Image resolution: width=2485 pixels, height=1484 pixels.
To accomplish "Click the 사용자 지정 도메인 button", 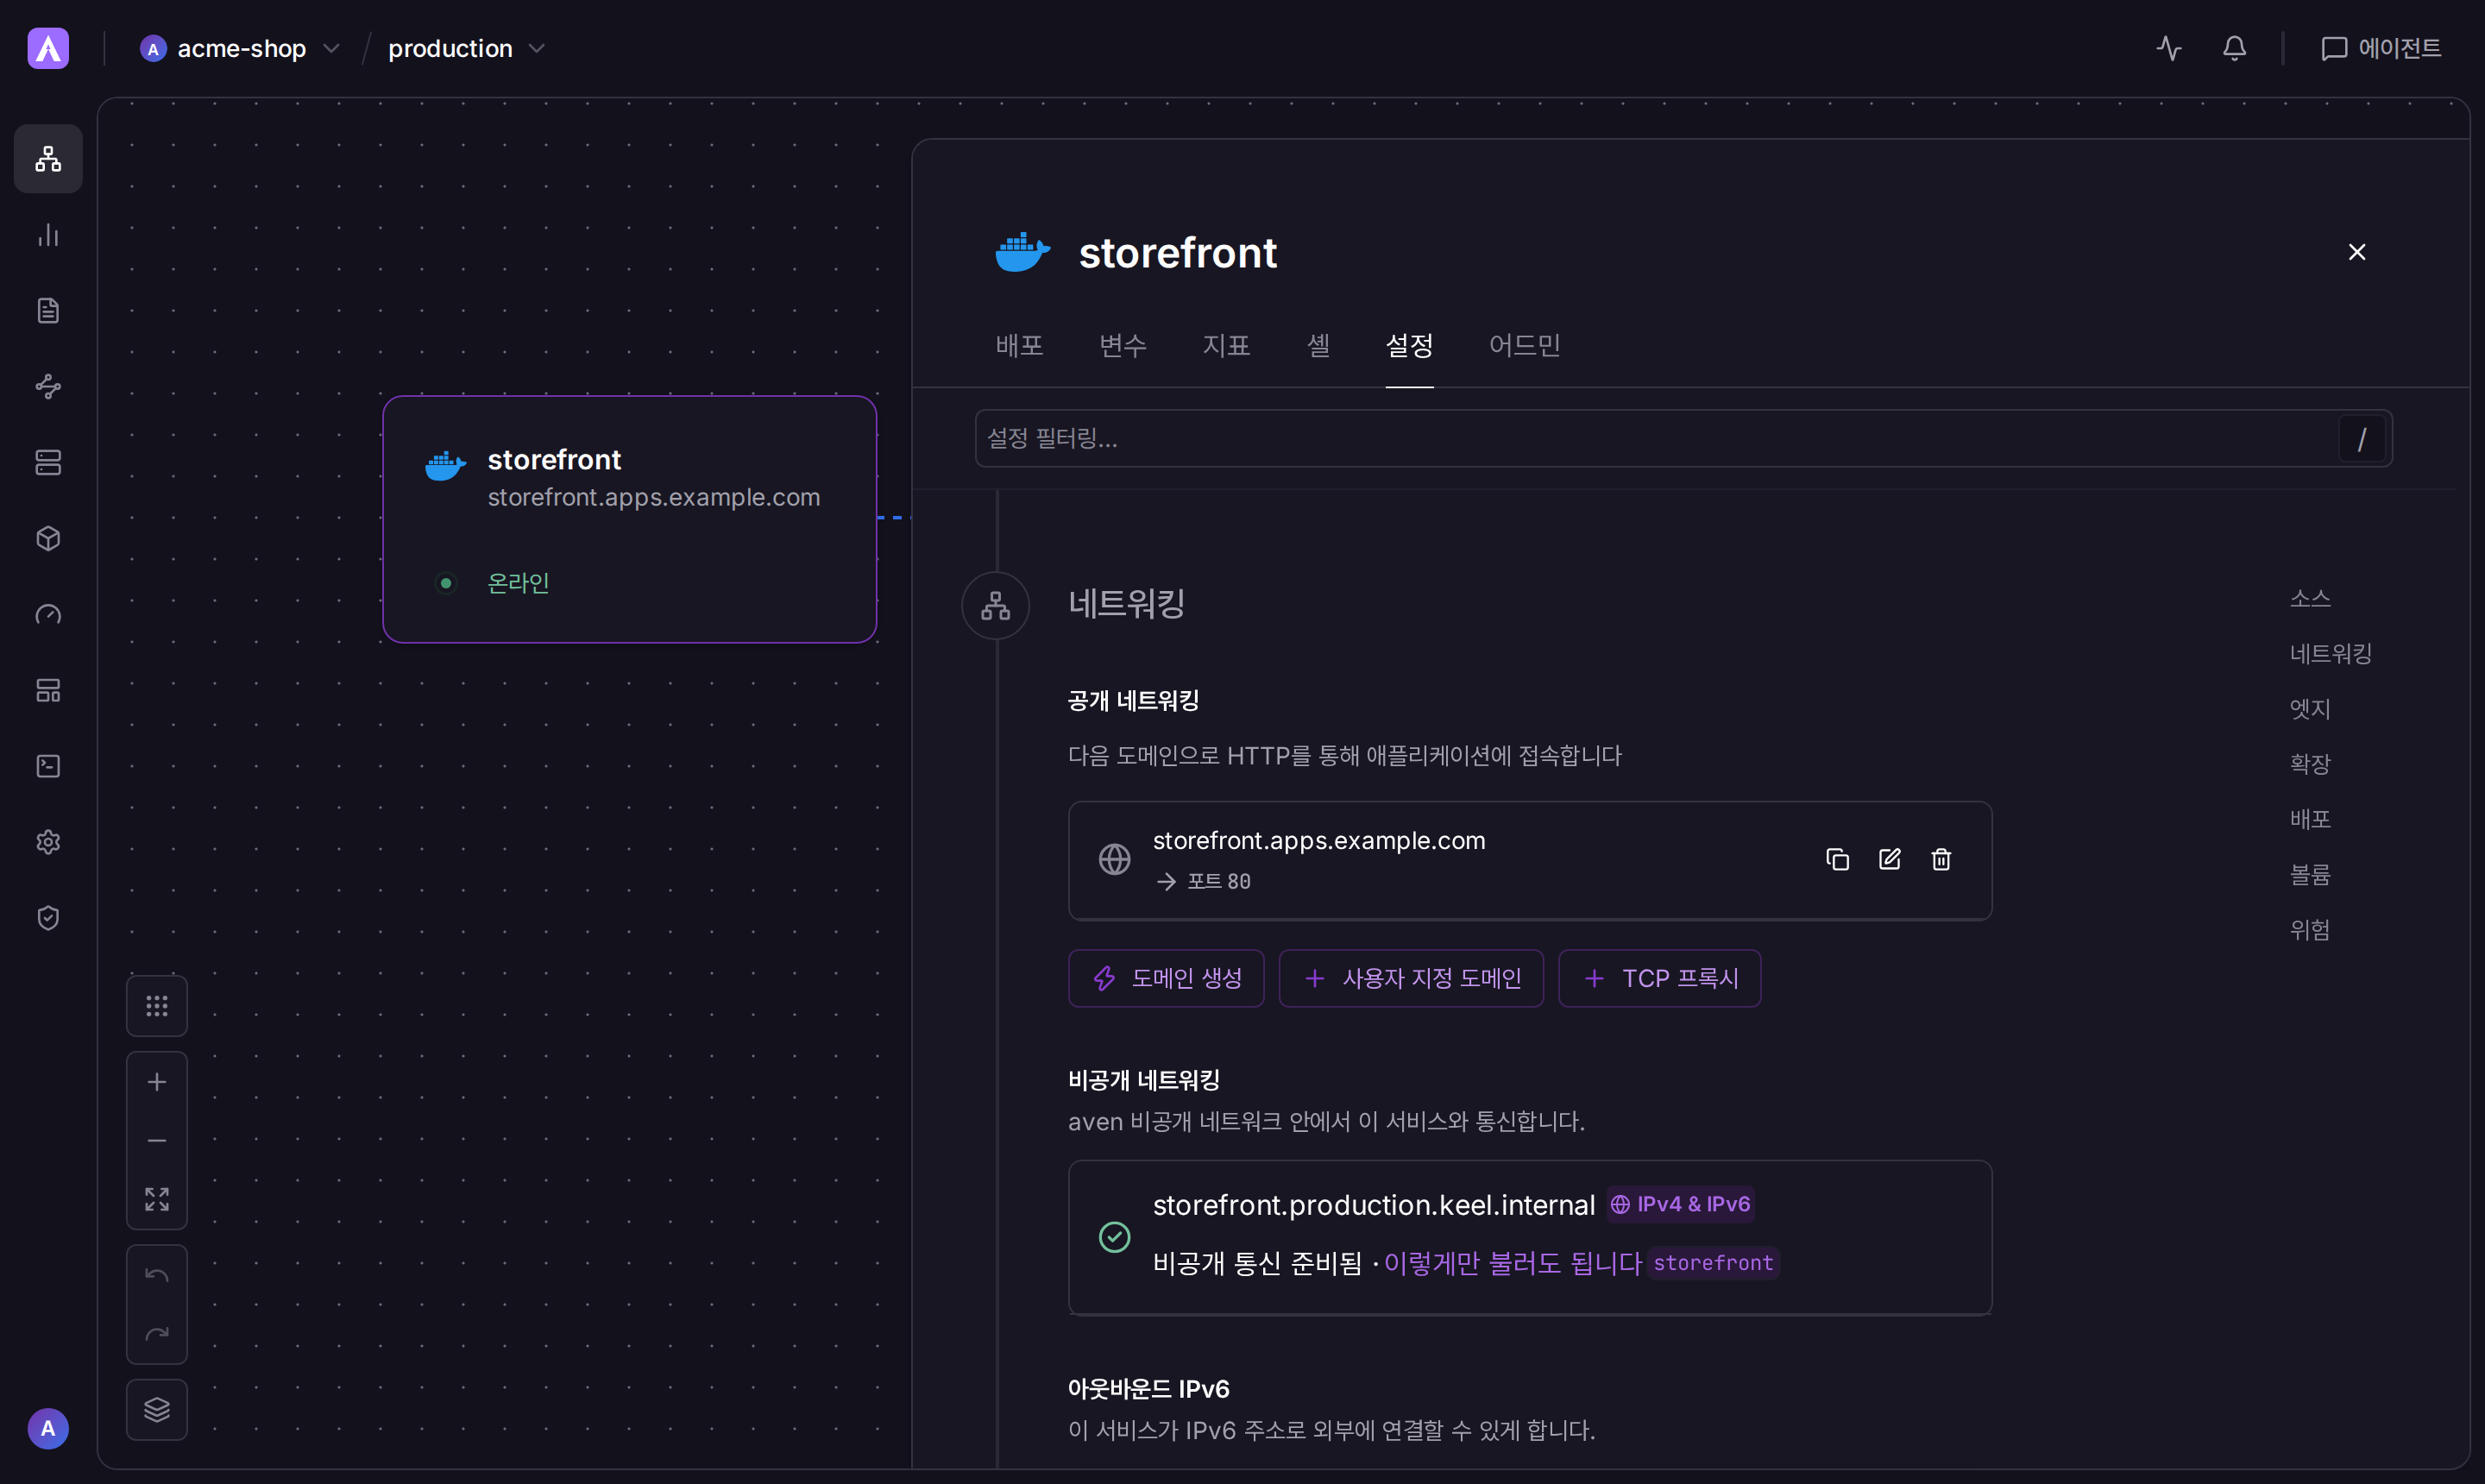I will pyautogui.click(x=1411, y=978).
